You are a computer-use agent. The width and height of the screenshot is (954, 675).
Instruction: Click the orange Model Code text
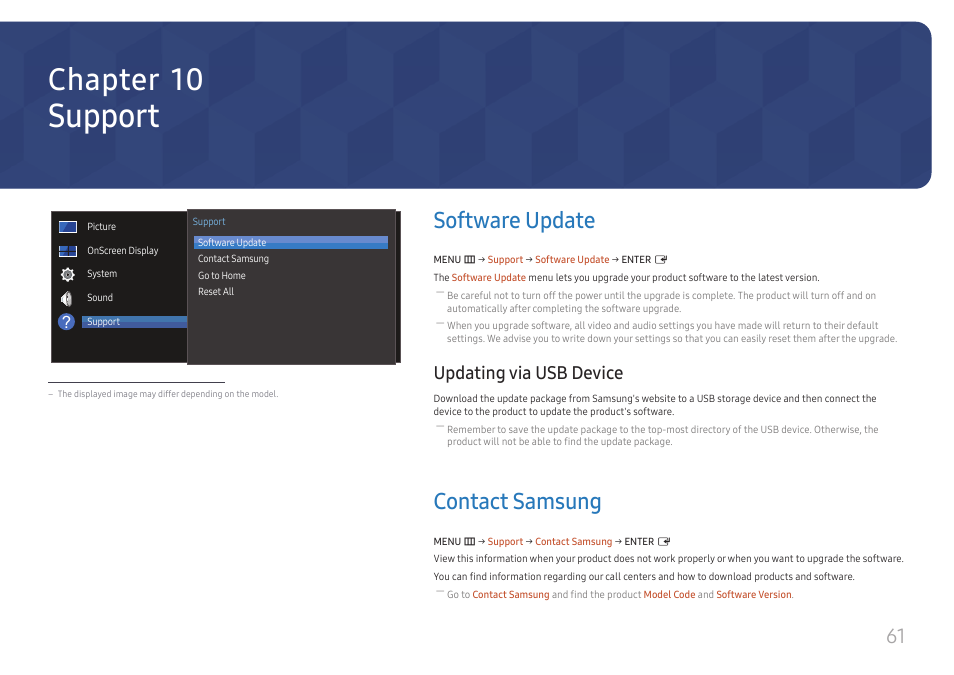tap(669, 595)
